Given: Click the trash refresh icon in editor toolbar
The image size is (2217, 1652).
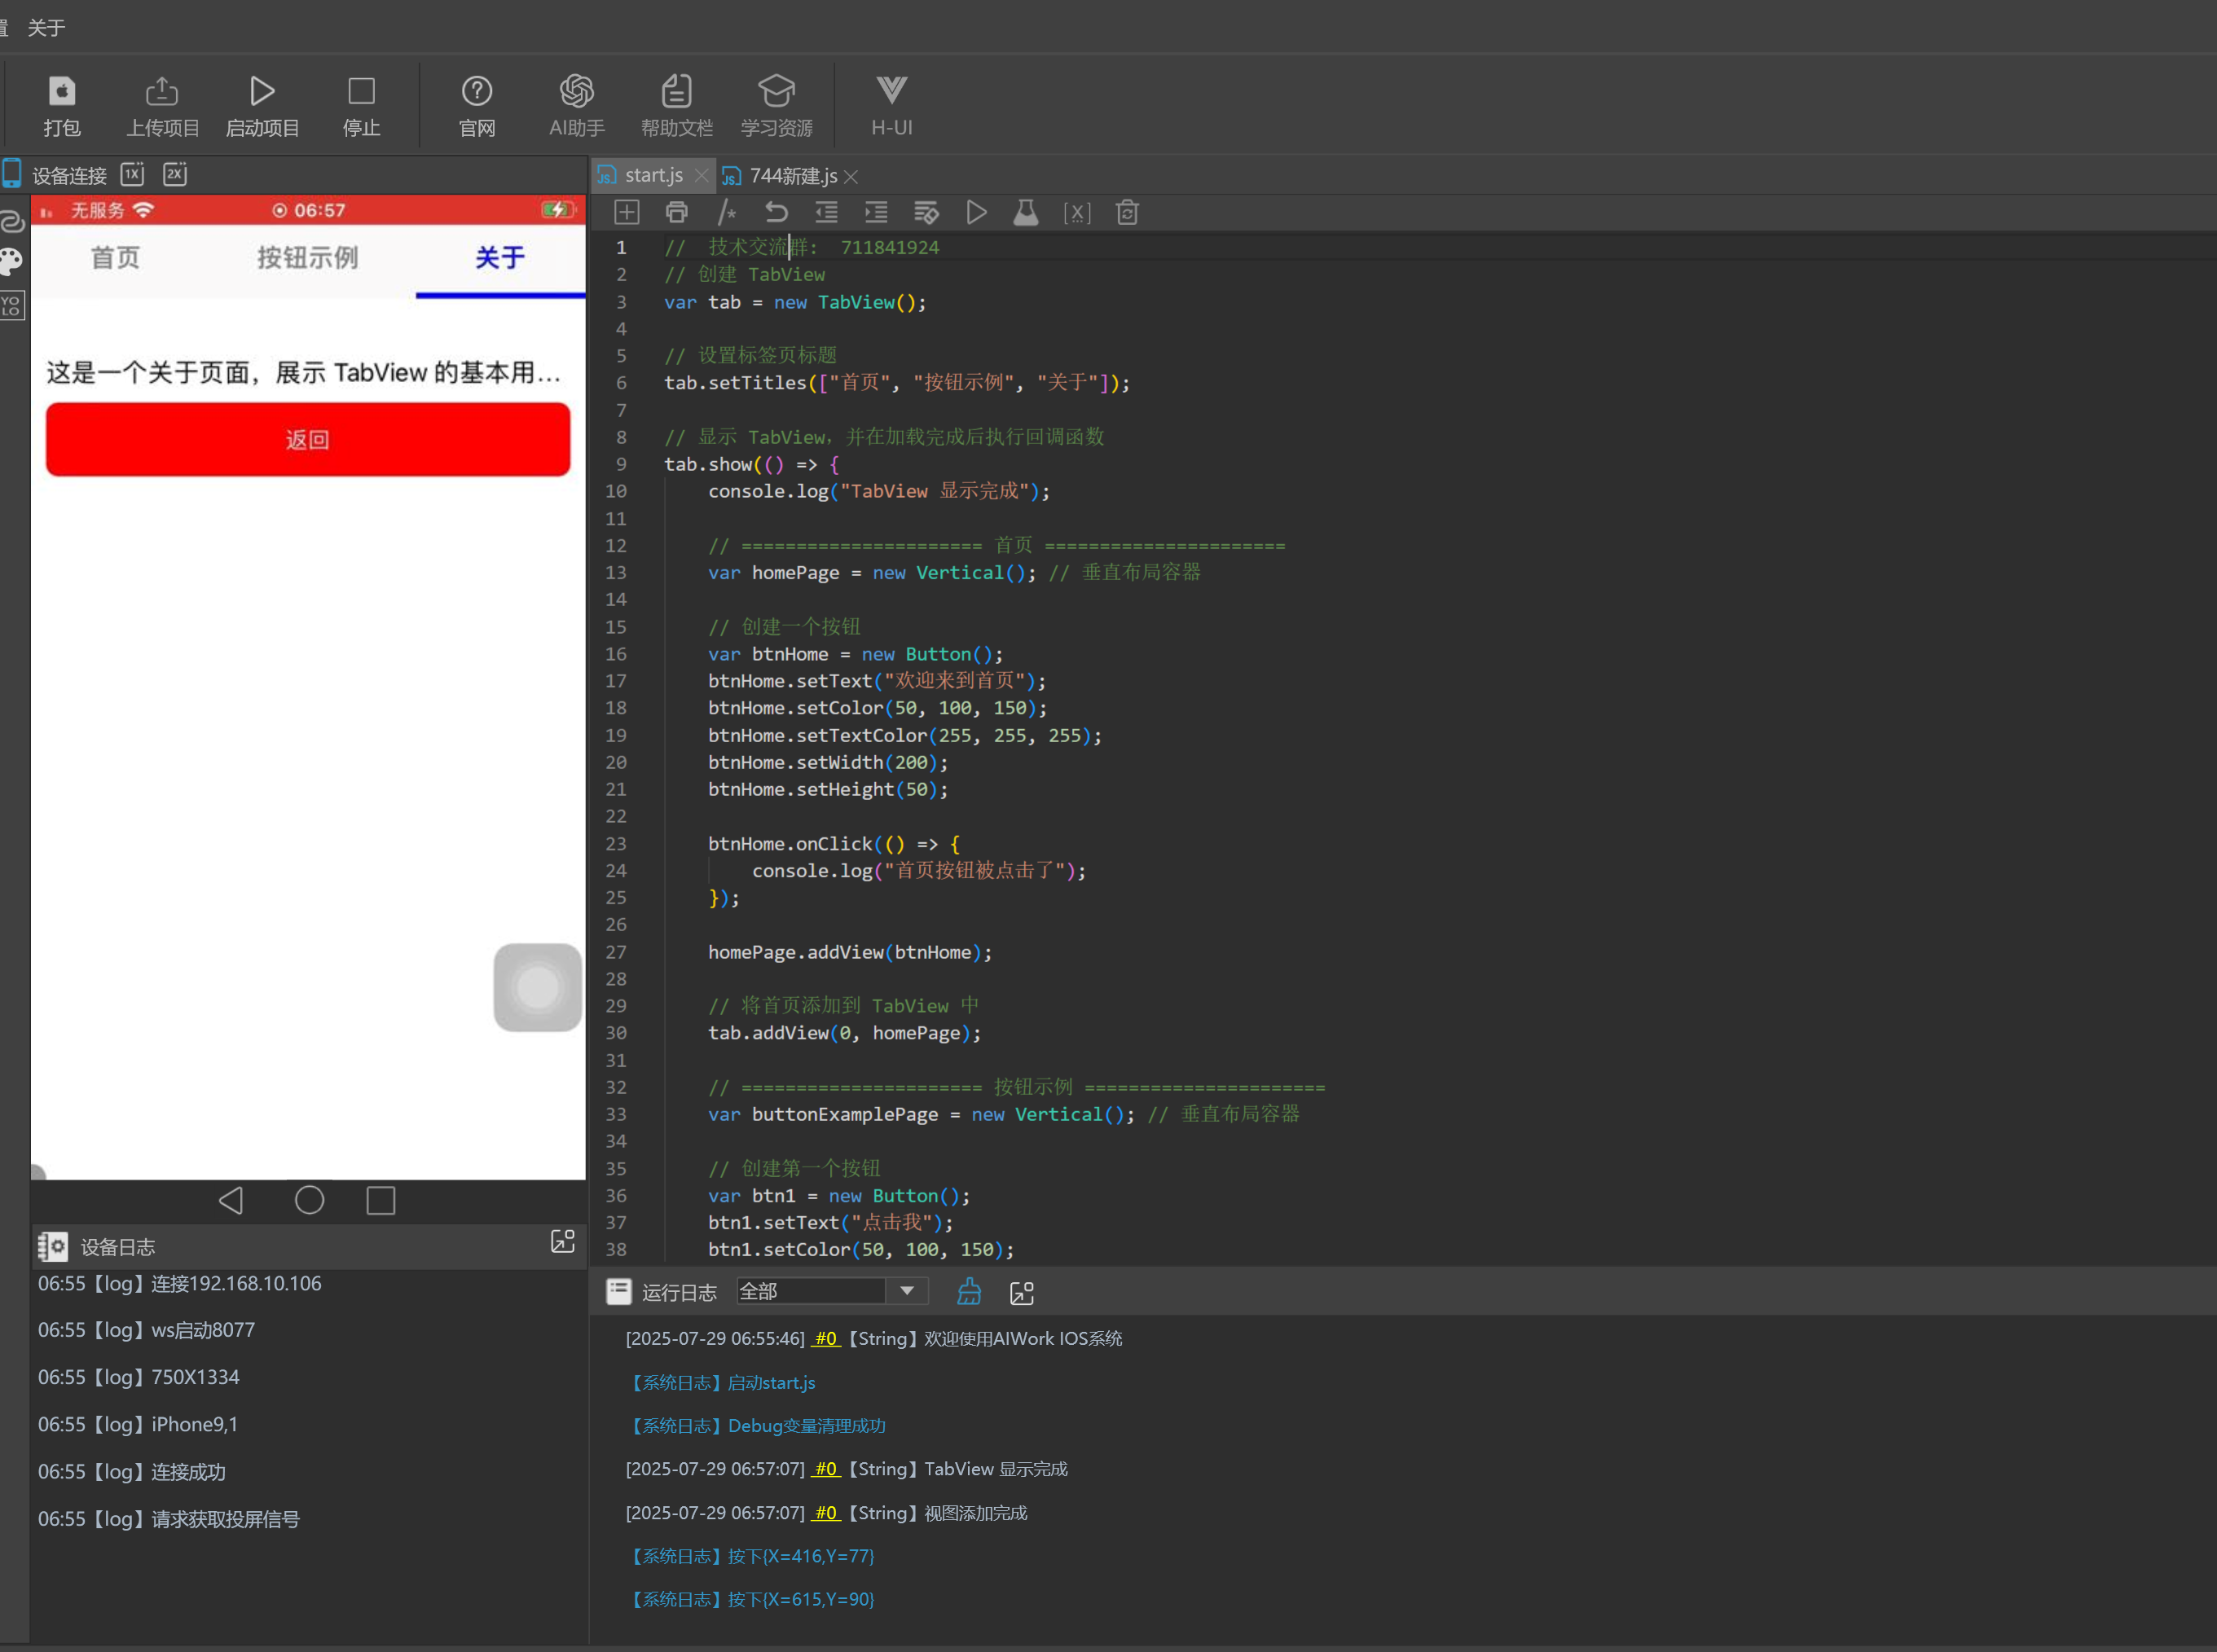Looking at the screenshot, I should point(1127,212).
